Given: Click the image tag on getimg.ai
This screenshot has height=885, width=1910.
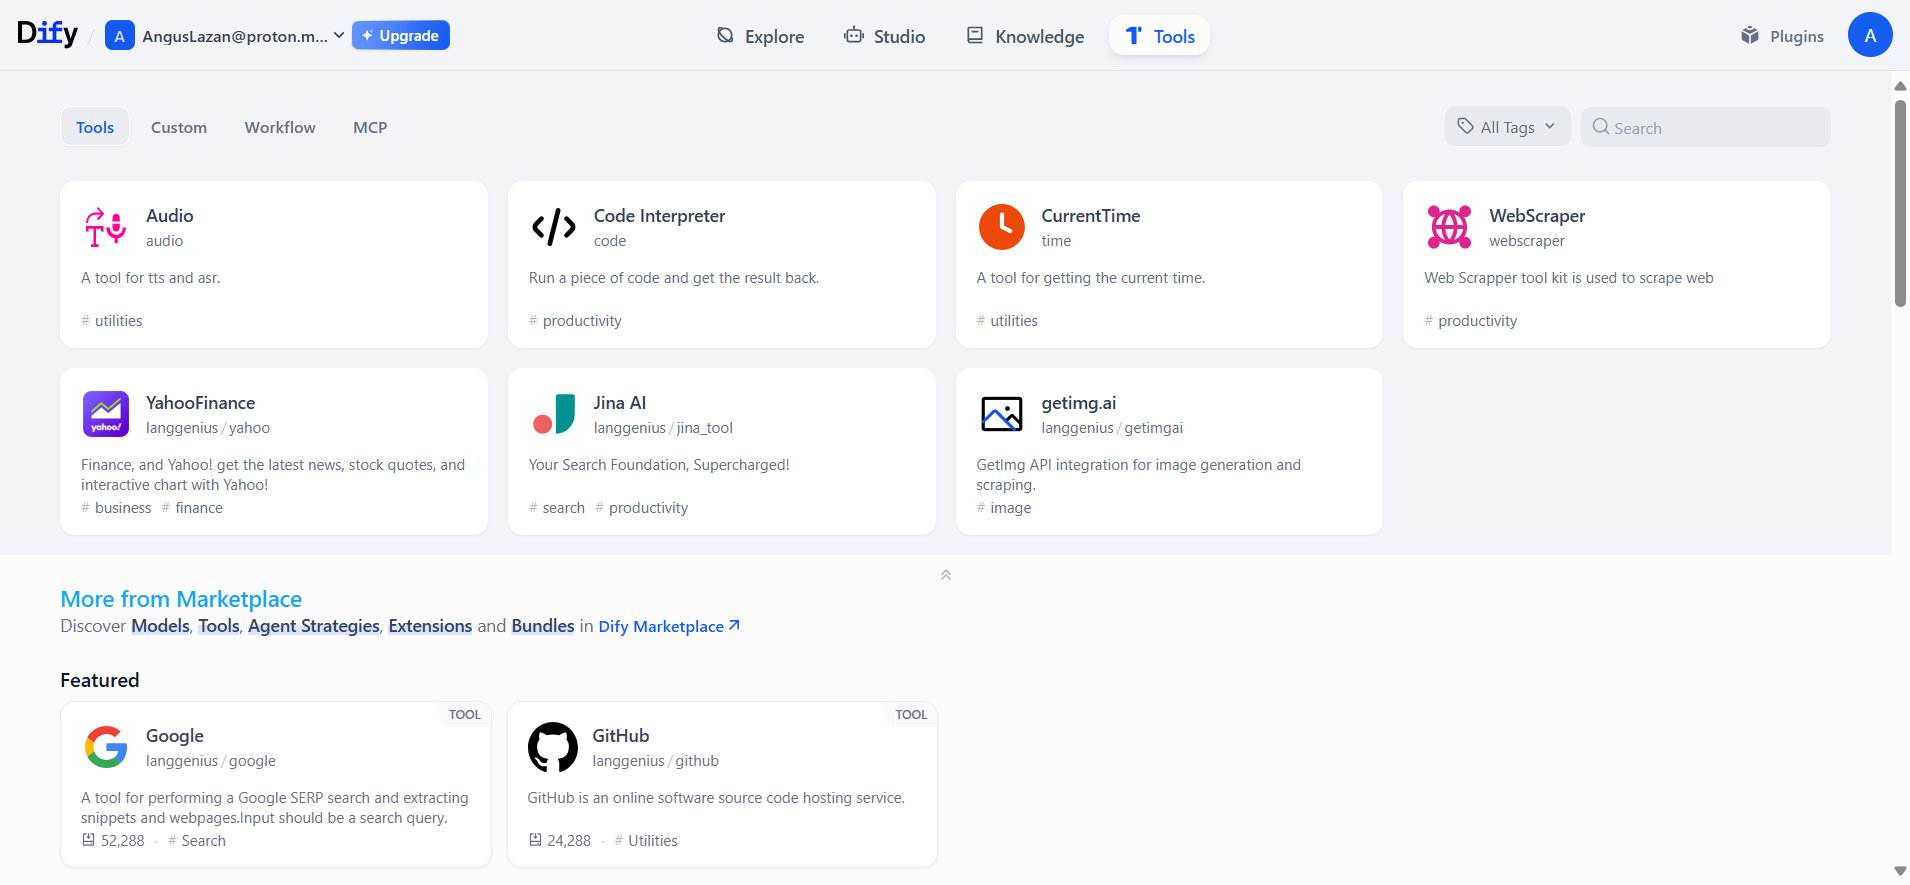Looking at the screenshot, I should (x=1004, y=508).
